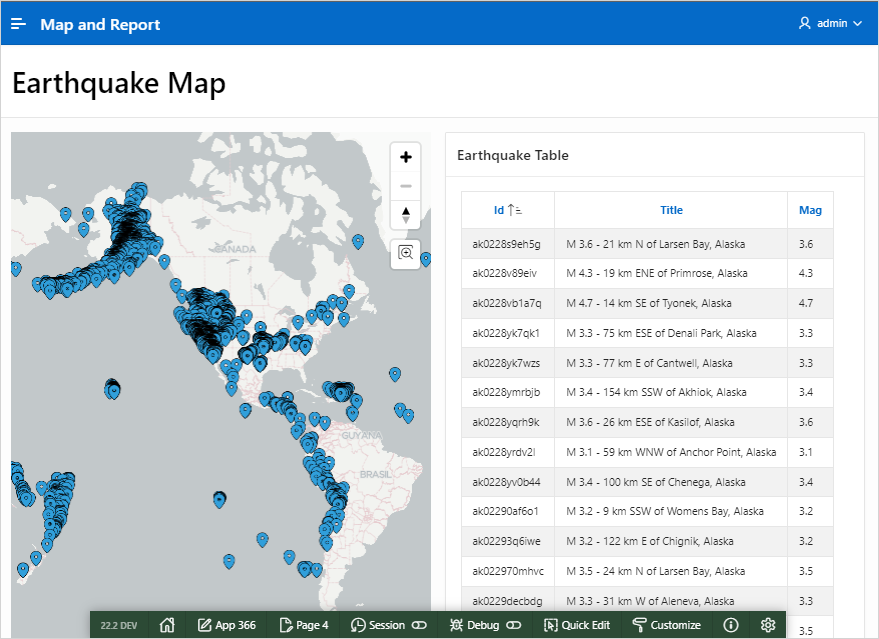This screenshot has height=639, width=879.
Task: Activate the rectangle zoom map tool
Action: (405, 253)
